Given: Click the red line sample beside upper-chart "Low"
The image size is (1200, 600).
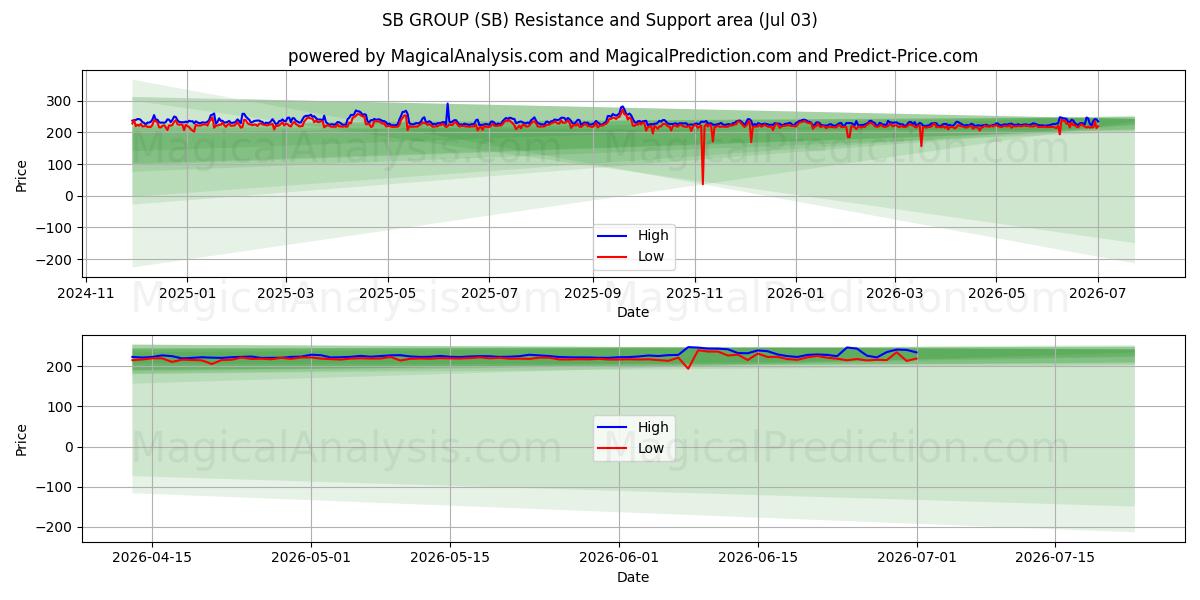Looking at the screenshot, I should tap(613, 257).
